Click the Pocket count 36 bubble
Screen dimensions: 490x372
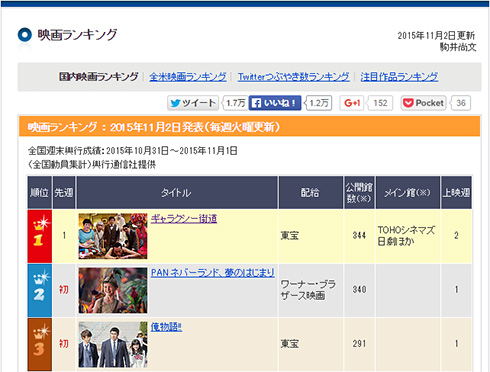tap(461, 103)
